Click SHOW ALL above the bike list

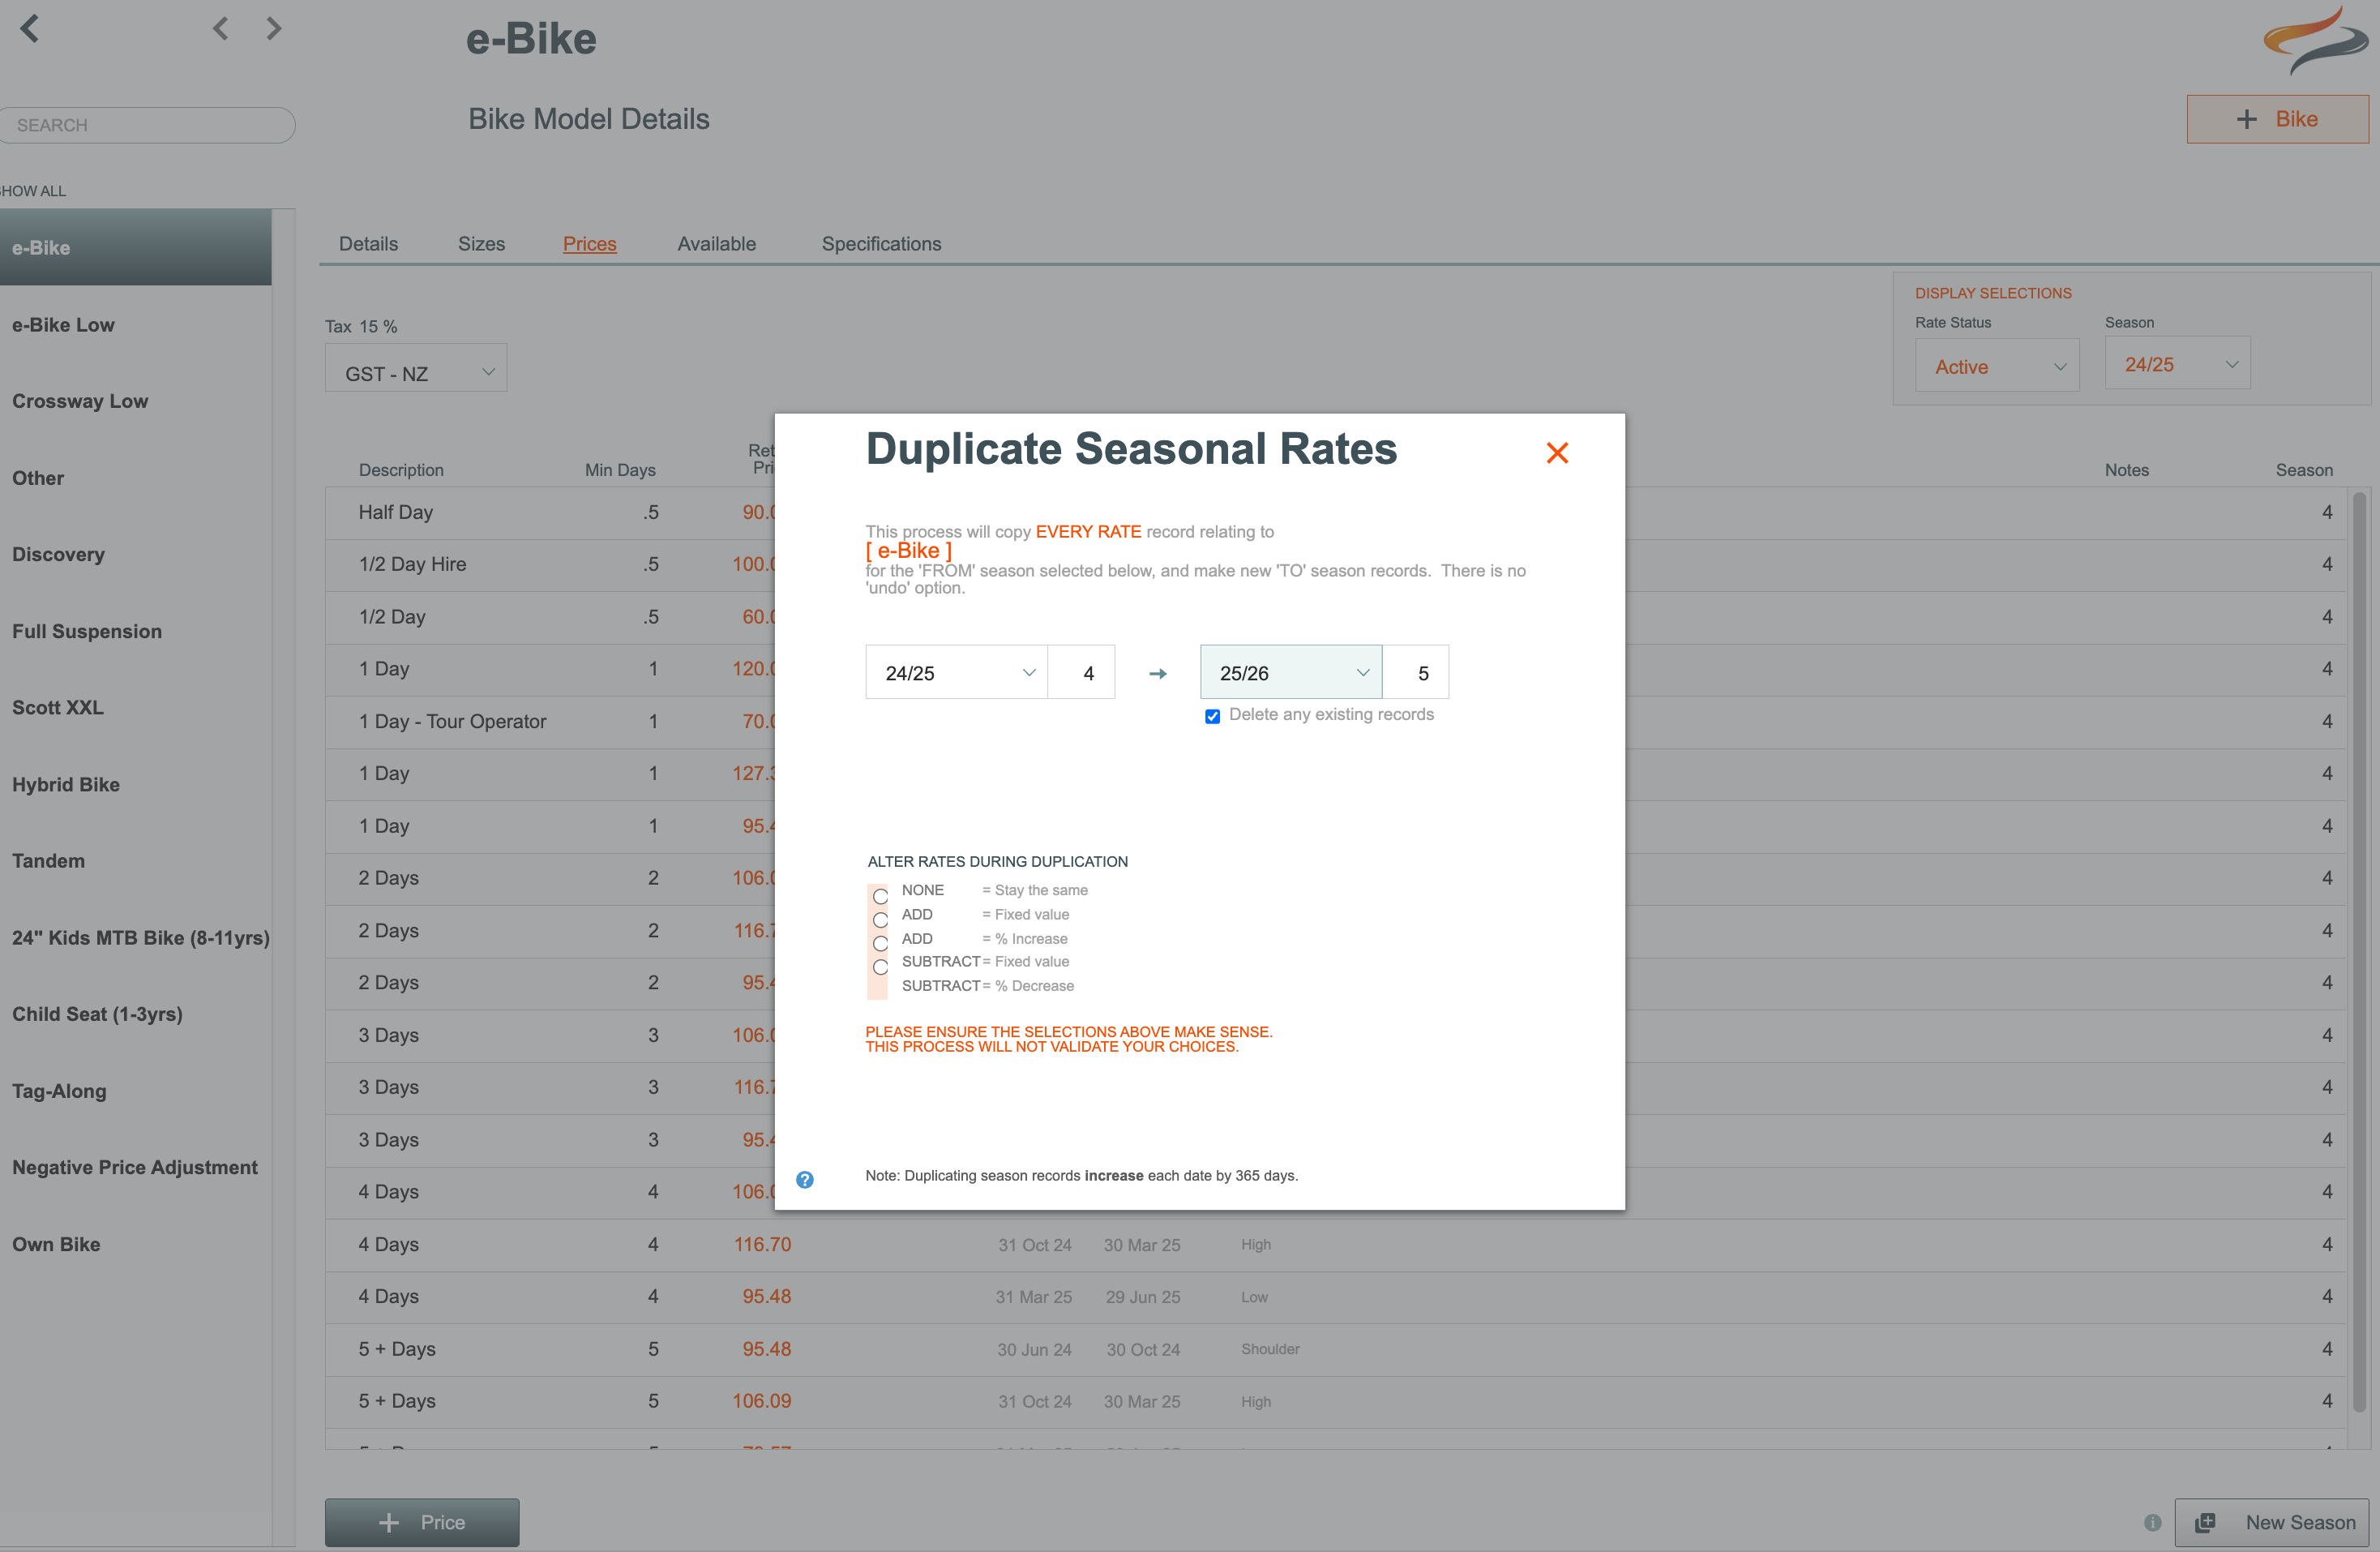(33, 191)
